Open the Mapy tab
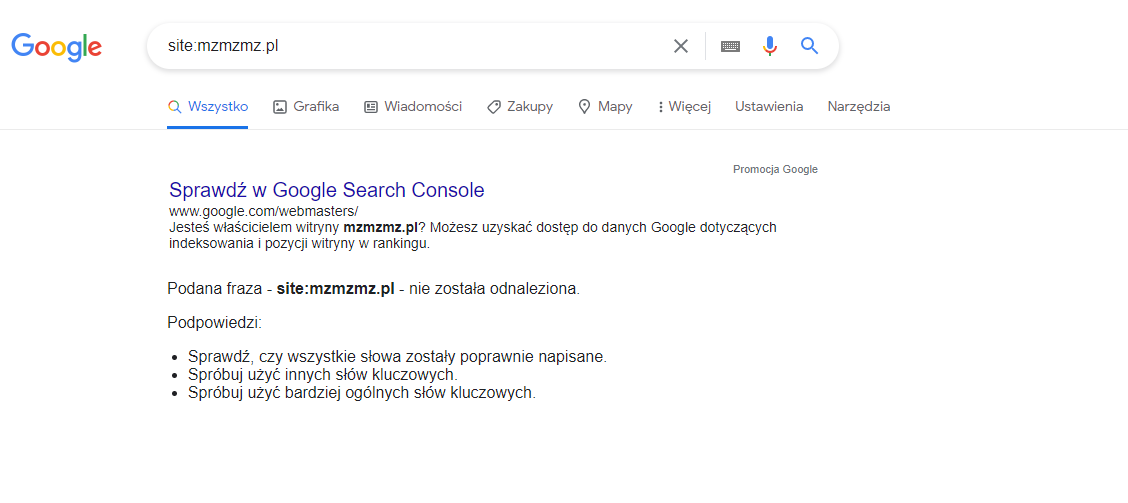The width and height of the screenshot is (1128, 503). coord(606,107)
